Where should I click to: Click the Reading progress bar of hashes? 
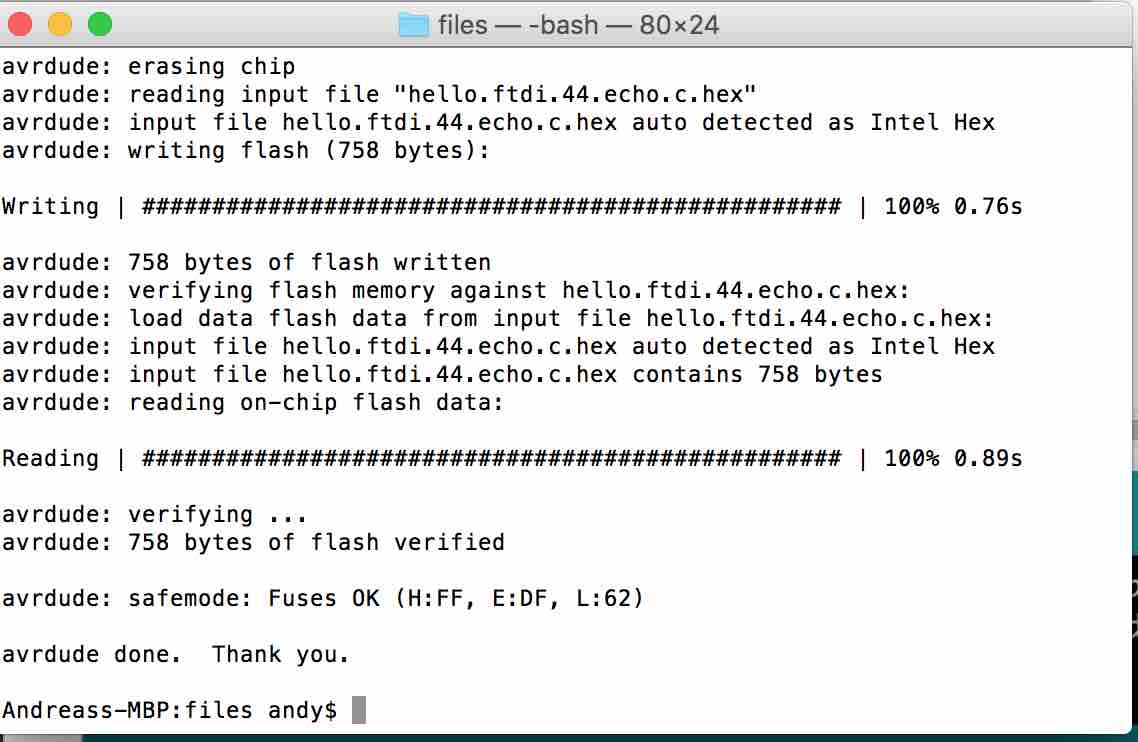pyautogui.click(x=491, y=459)
